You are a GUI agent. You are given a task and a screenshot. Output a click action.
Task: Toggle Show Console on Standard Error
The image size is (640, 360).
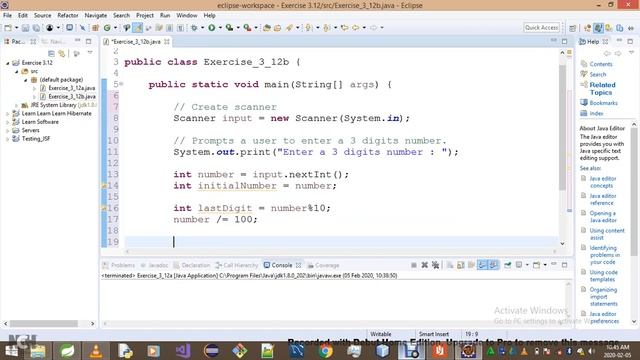pyautogui.click(x=493, y=265)
